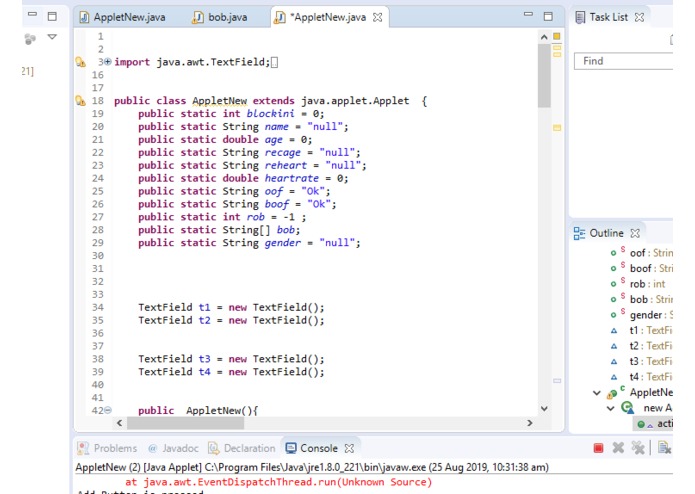Viewport: 695px width, 494px height.
Task: Collapse the AppletNew constructor at line 42
Action: pos(108,410)
